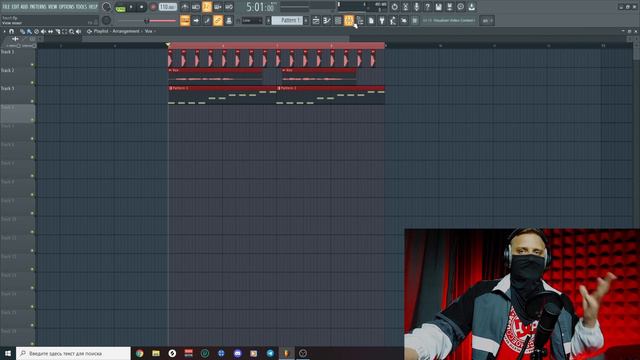Select the playlist zoom magnifier tool
This screenshot has width=640, height=360.
click(71, 31)
